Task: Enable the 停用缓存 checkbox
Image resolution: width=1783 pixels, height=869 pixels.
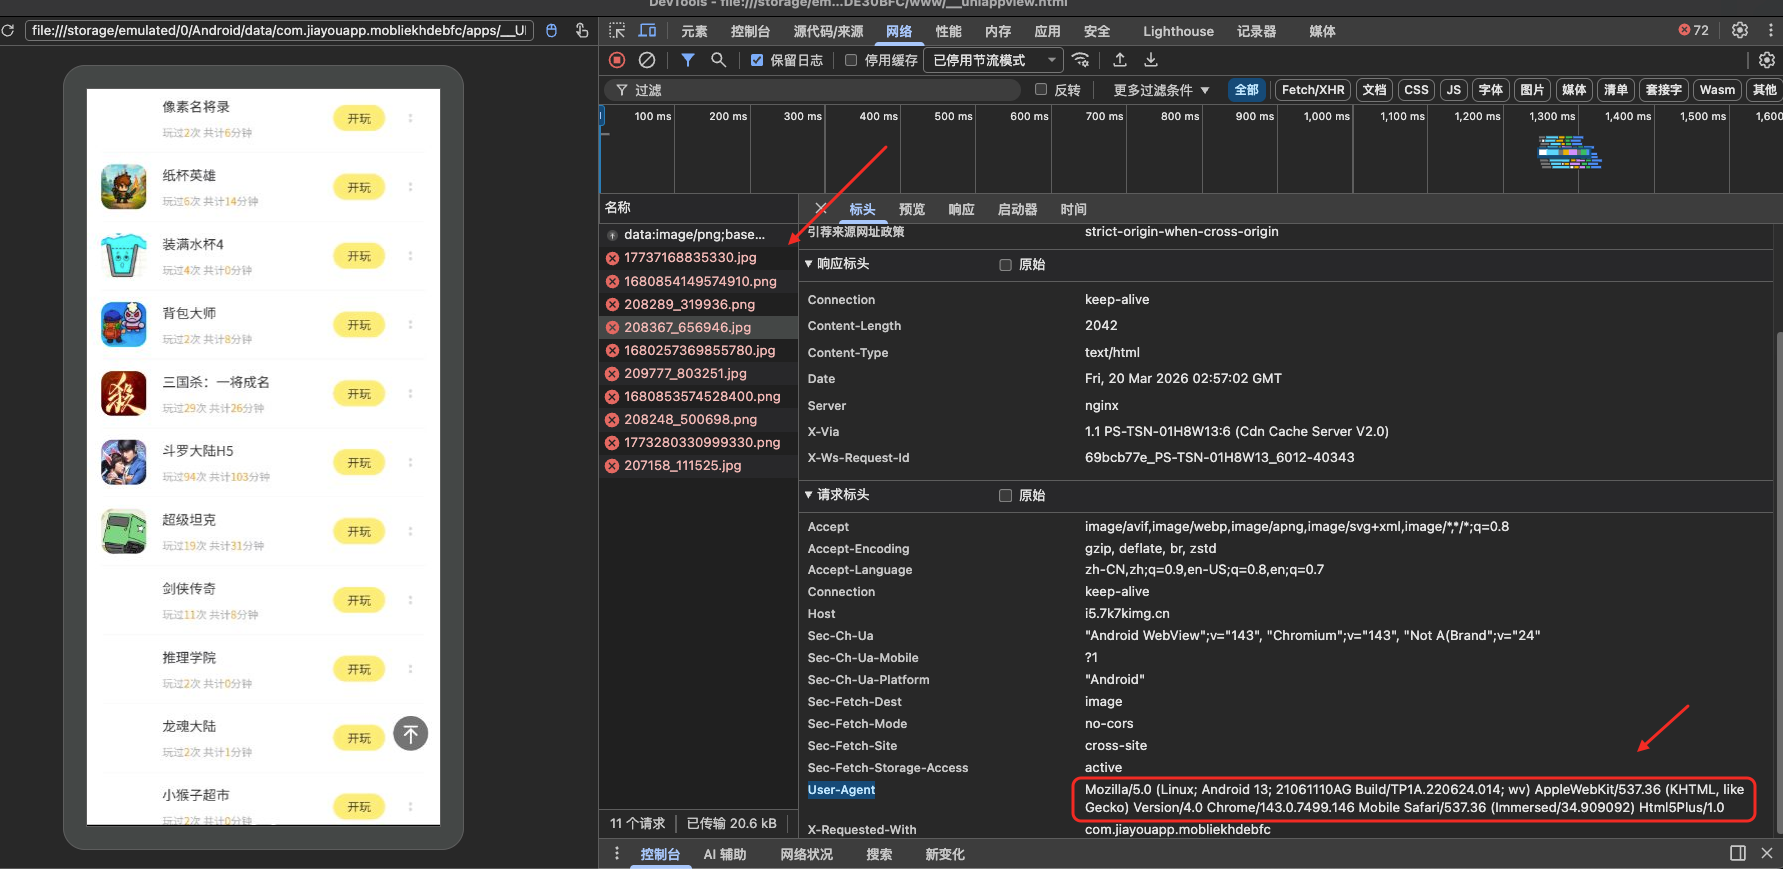Action: coord(851,60)
